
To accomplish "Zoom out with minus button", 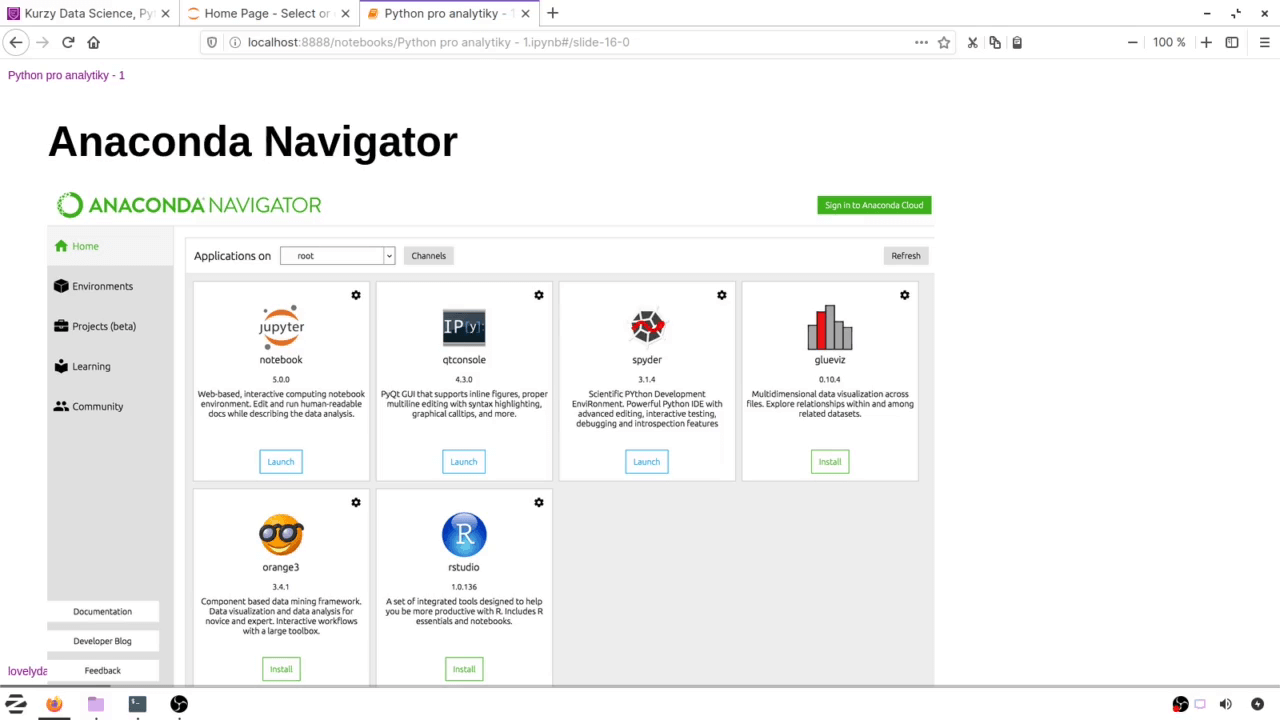I will coord(1133,42).
